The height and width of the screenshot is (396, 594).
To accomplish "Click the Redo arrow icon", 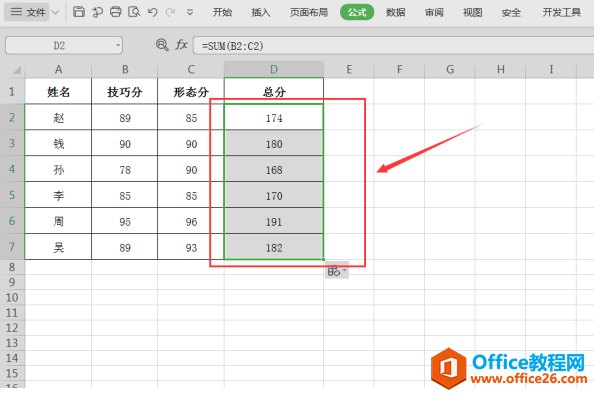I will 170,12.
